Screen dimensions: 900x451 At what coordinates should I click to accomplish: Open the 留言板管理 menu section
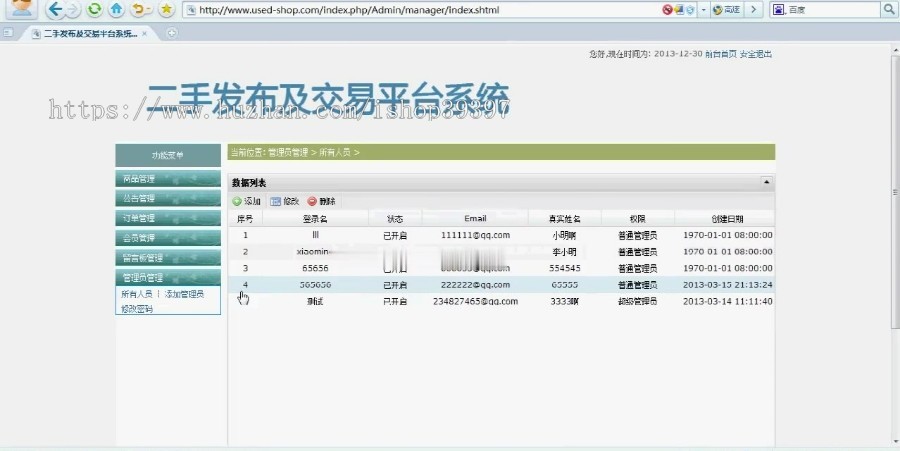tap(168, 258)
